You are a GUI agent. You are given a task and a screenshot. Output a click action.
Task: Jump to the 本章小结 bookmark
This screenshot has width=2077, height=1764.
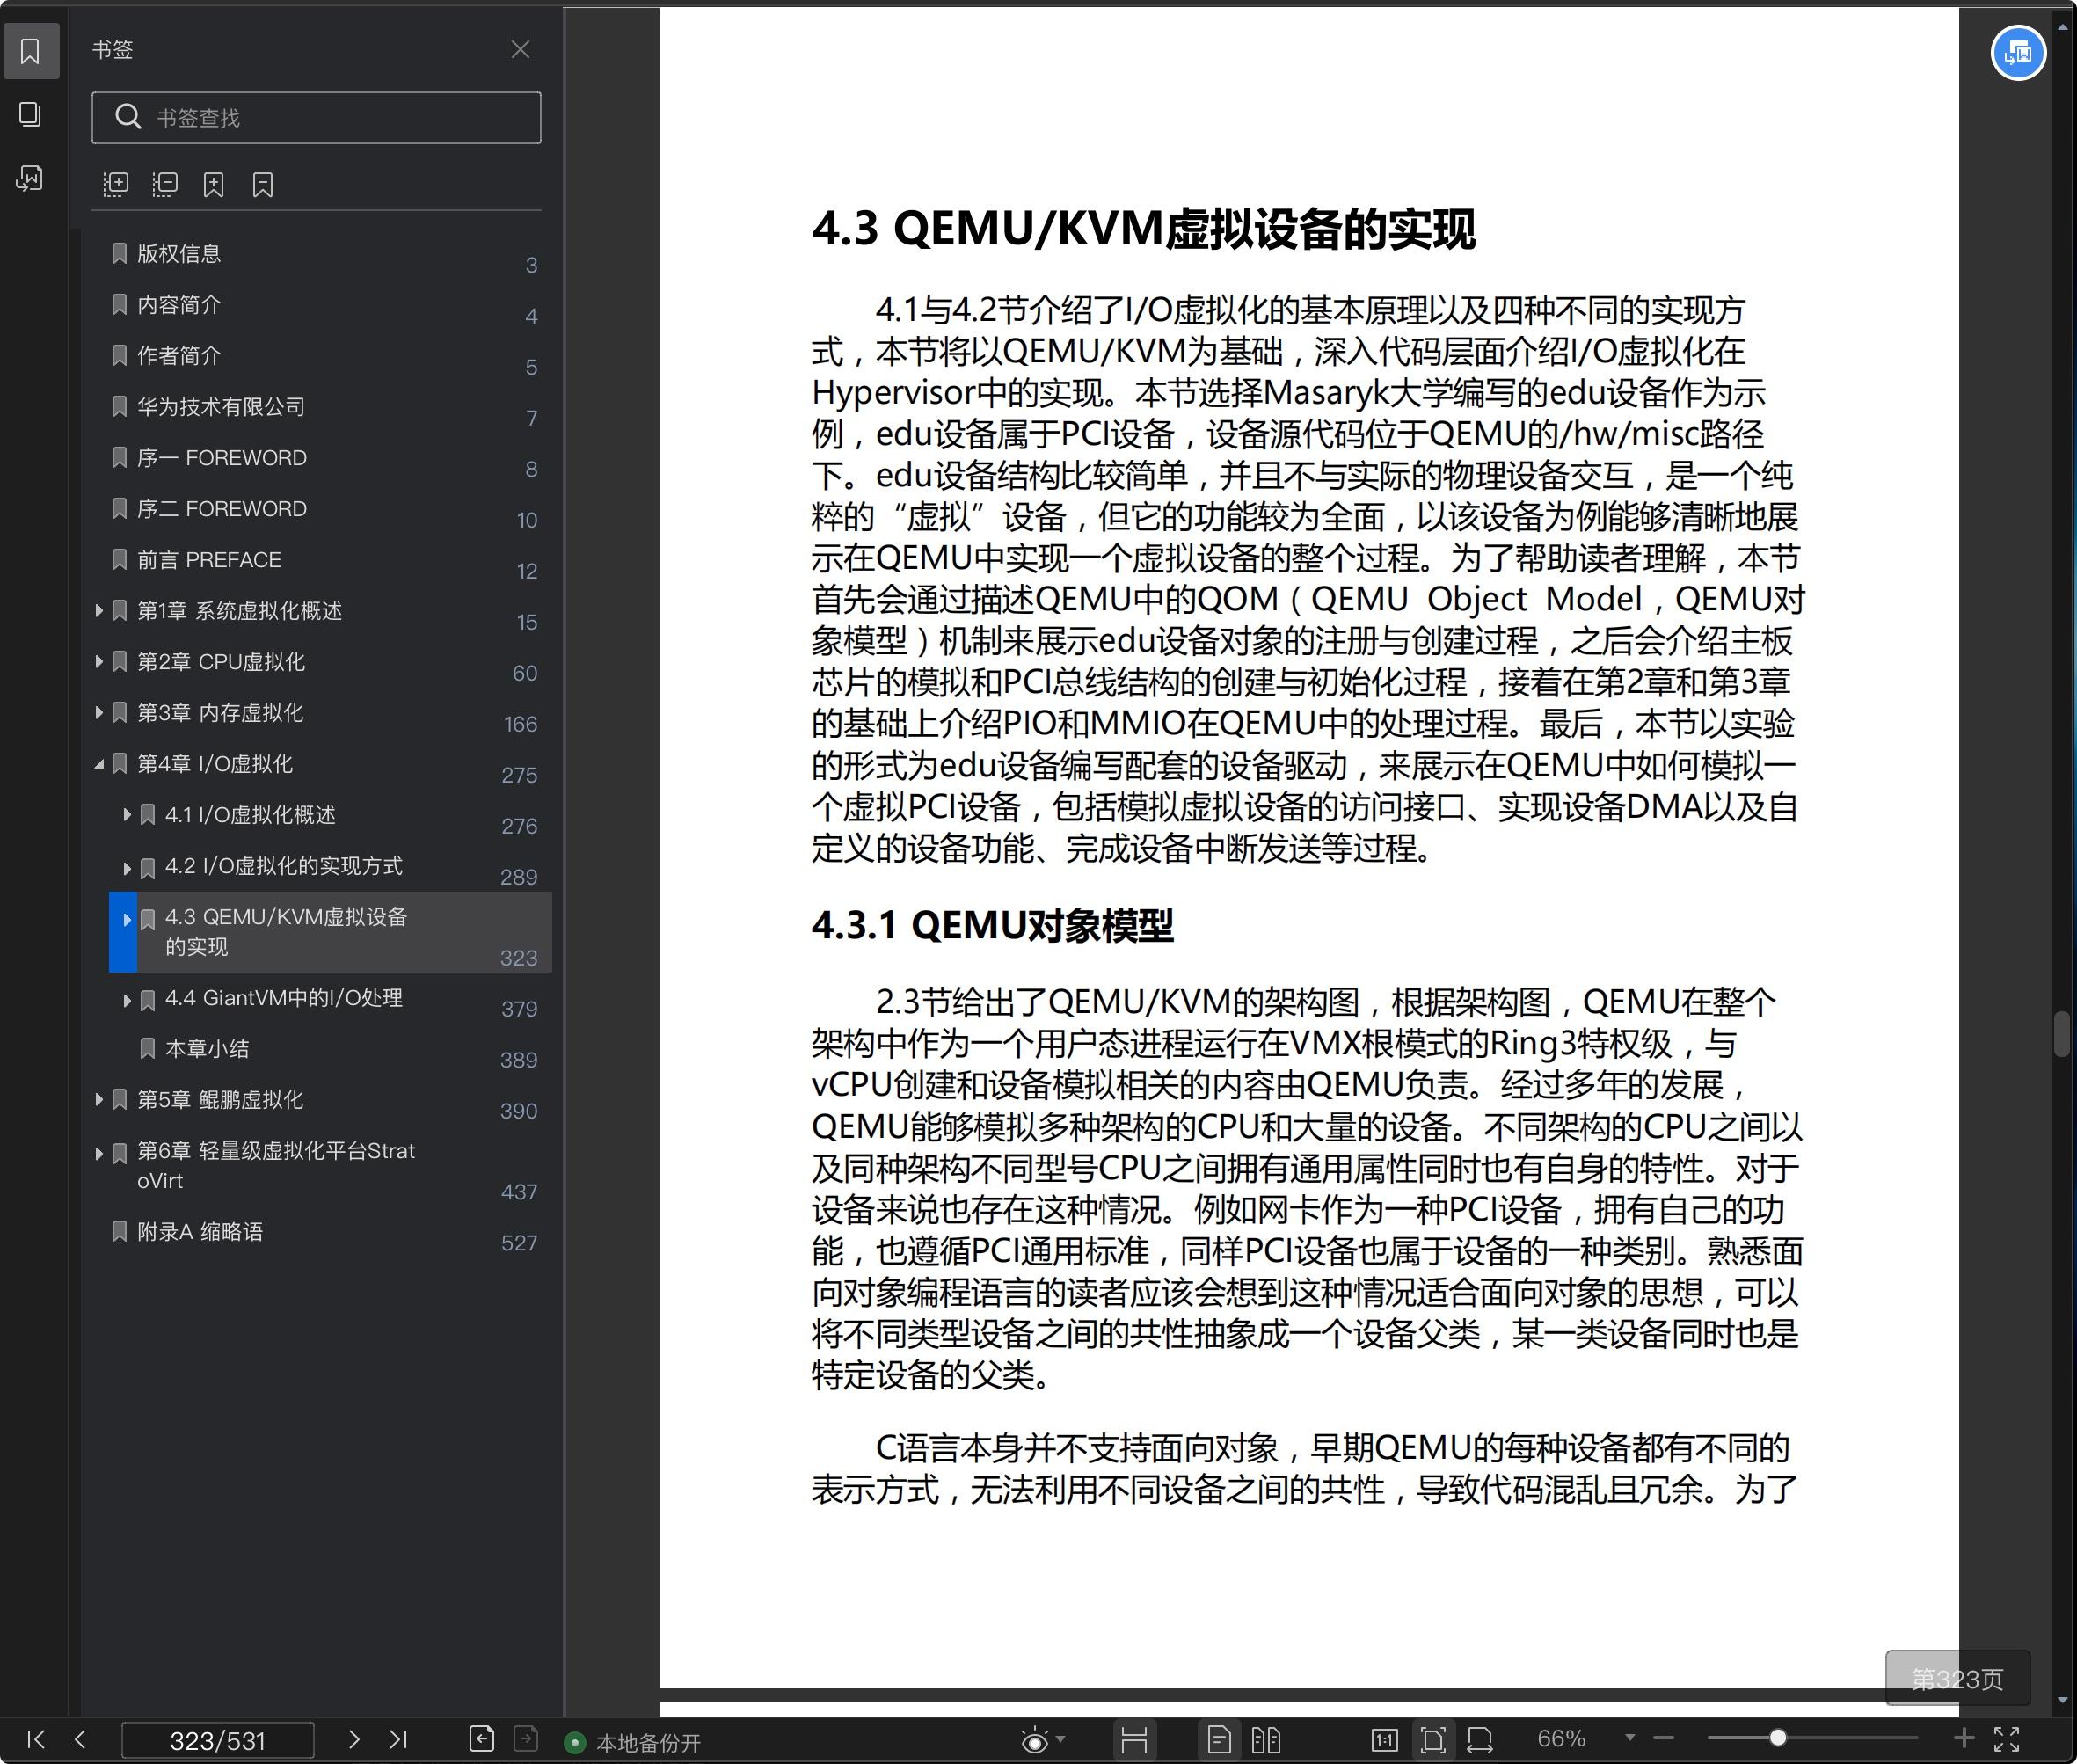pos(207,1049)
